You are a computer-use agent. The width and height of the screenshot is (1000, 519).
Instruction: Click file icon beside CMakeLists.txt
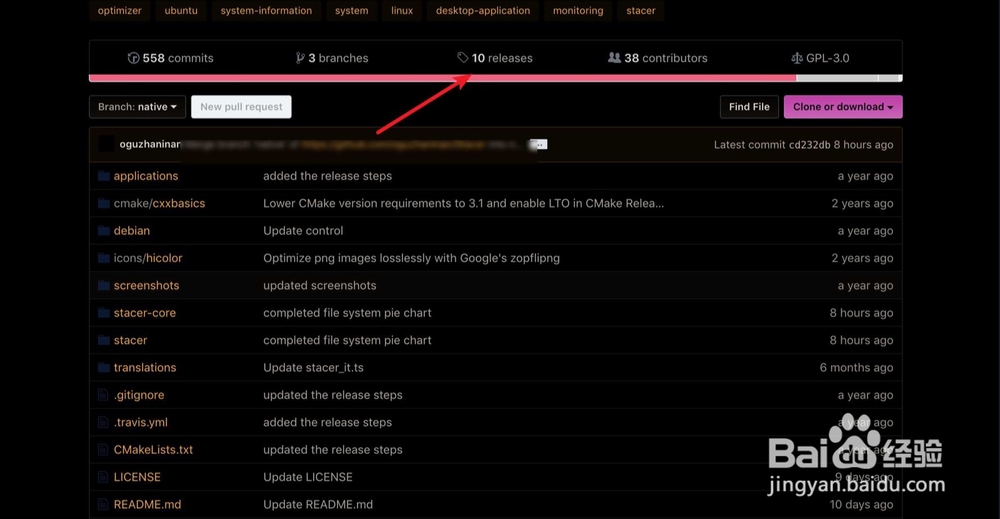[x=103, y=450]
